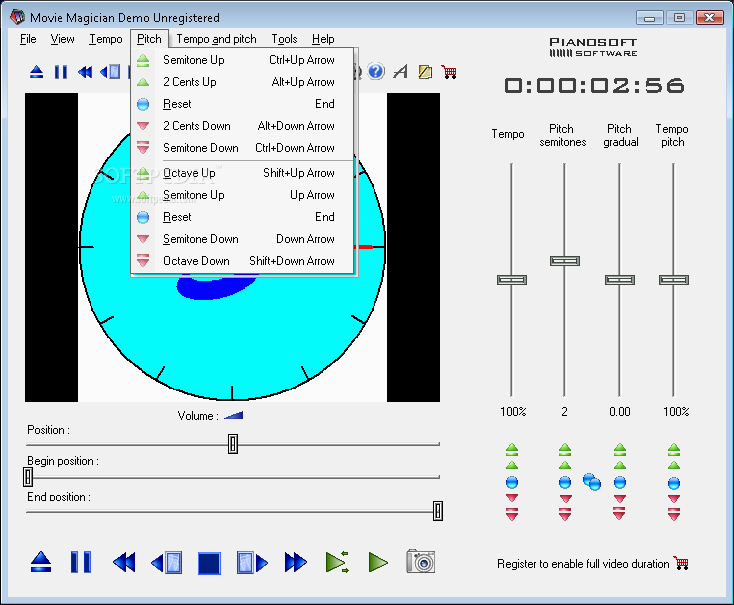Choose Semitone Up with plain Up Arrow shortcut
734x605 pixels.
coord(242,195)
